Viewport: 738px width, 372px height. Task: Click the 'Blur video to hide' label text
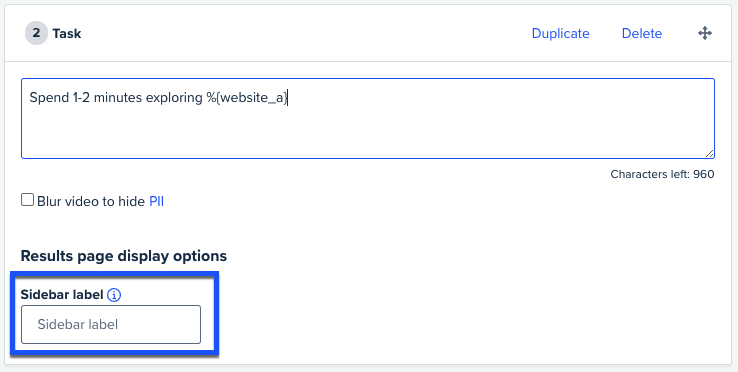91,202
